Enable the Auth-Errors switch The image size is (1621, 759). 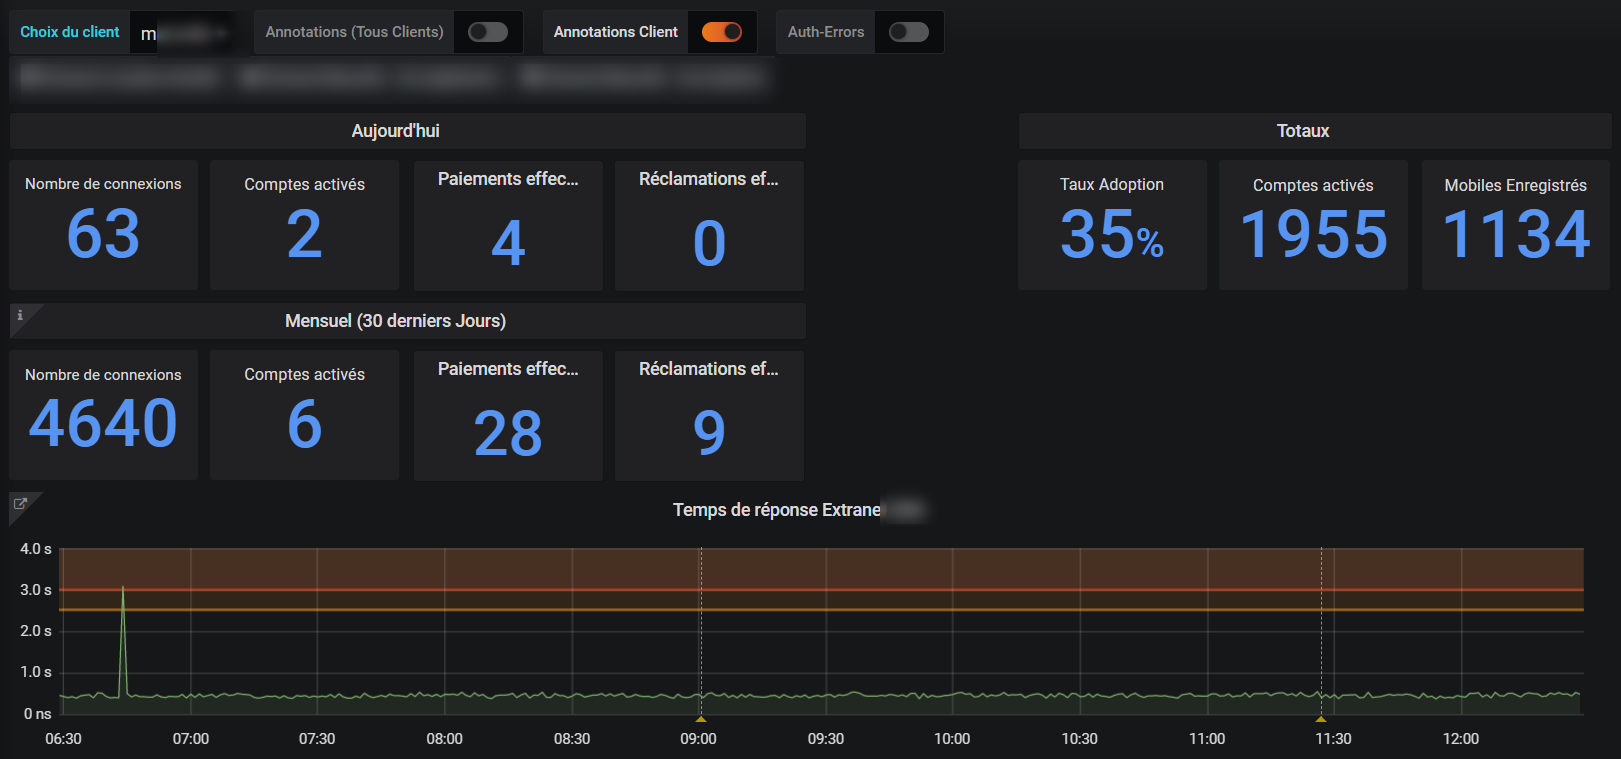[x=909, y=32]
